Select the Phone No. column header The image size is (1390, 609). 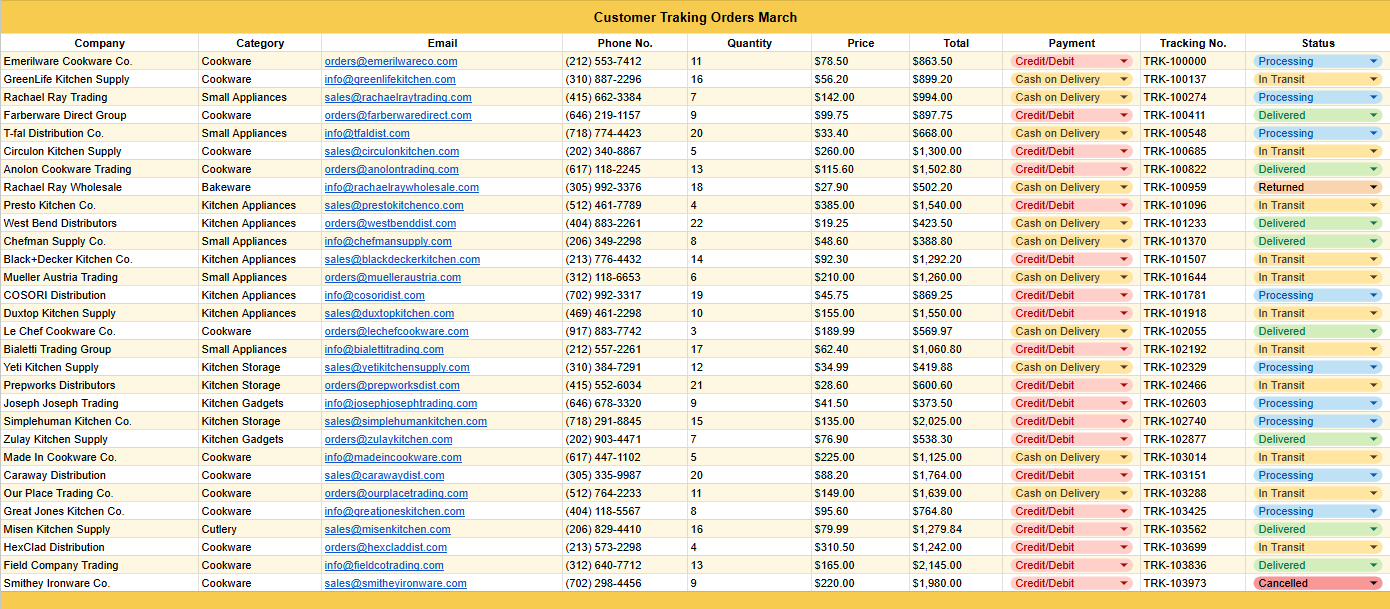(x=625, y=43)
